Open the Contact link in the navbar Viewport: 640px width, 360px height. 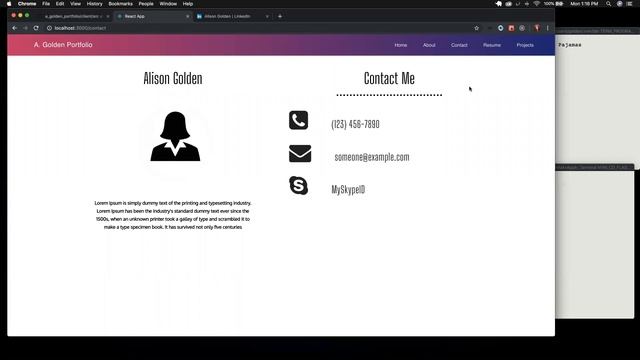pyautogui.click(x=459, y=45)
